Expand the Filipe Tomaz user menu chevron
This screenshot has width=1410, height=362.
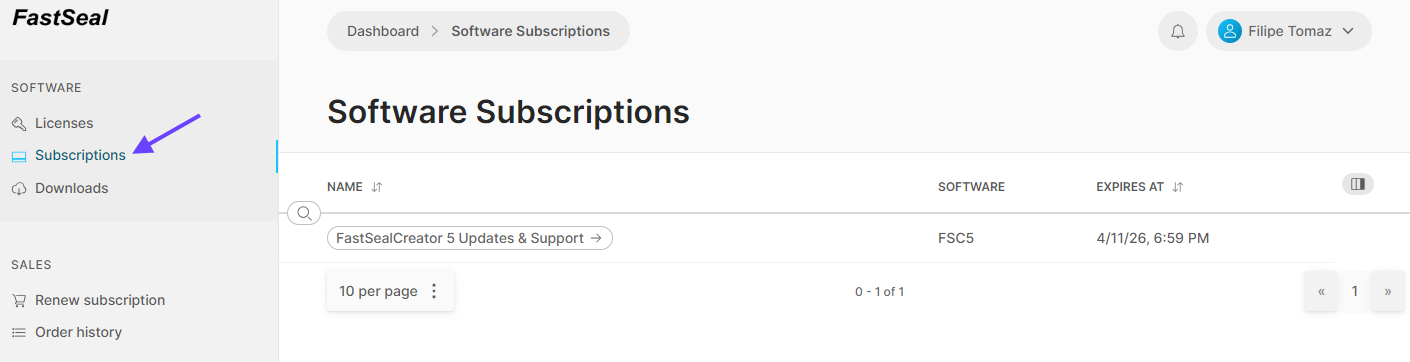click(1347, 31)
